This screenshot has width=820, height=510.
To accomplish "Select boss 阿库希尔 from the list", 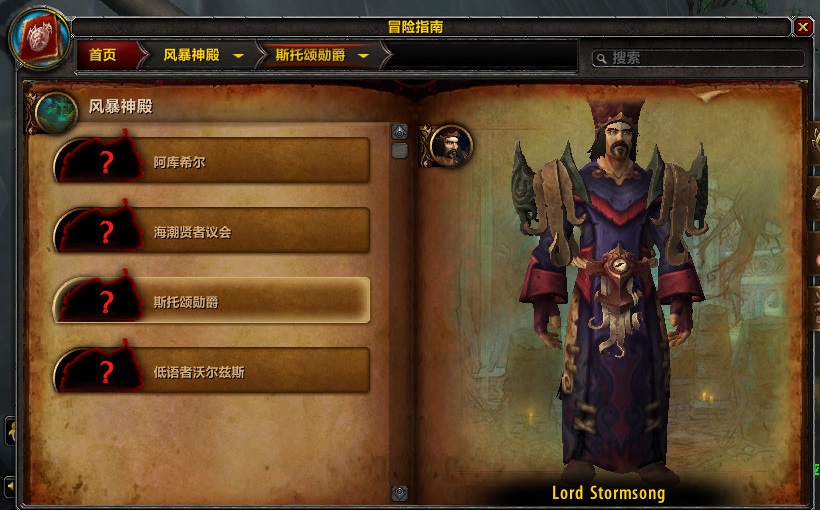I will pyautogui.click(x=212, y=161).
